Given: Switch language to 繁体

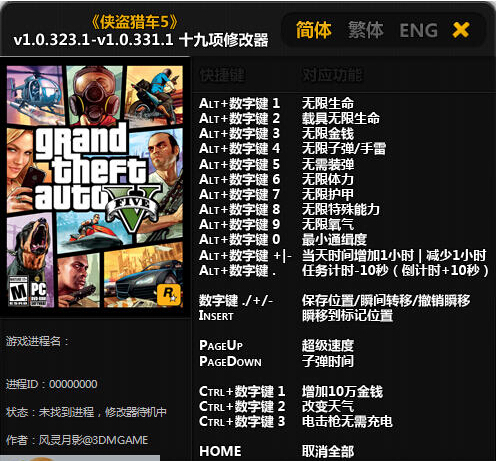Looking at the screenshot, I should pyautogui.click(x=366, y=30).
